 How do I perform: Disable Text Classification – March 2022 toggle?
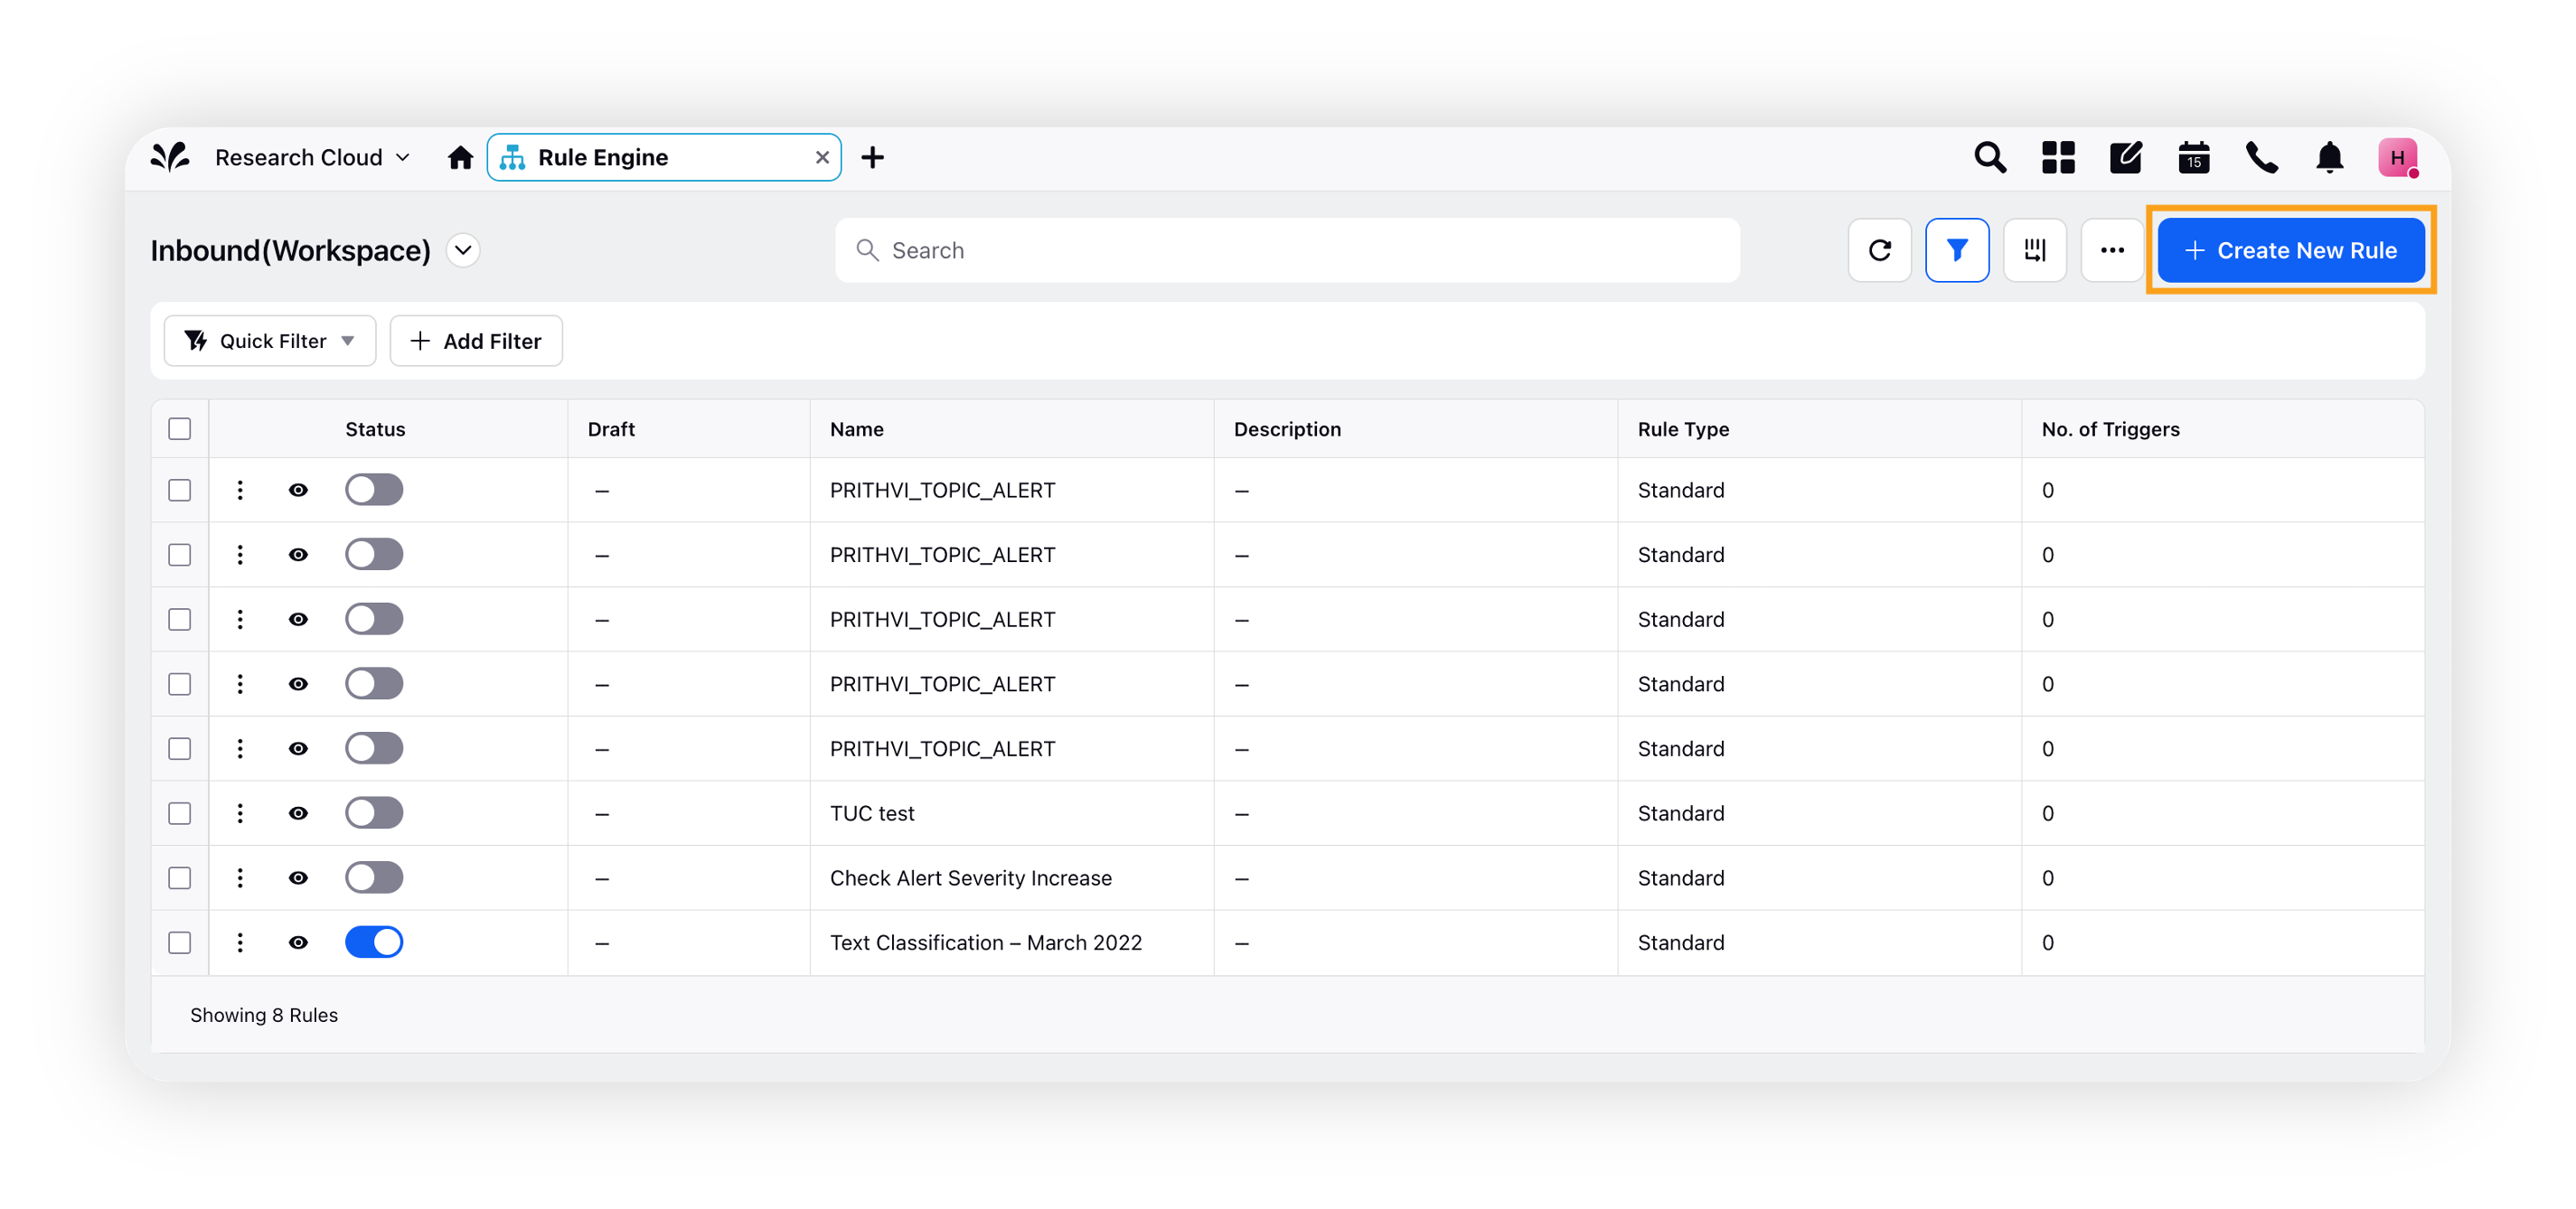pyautogui.click(x=374, y=942)
